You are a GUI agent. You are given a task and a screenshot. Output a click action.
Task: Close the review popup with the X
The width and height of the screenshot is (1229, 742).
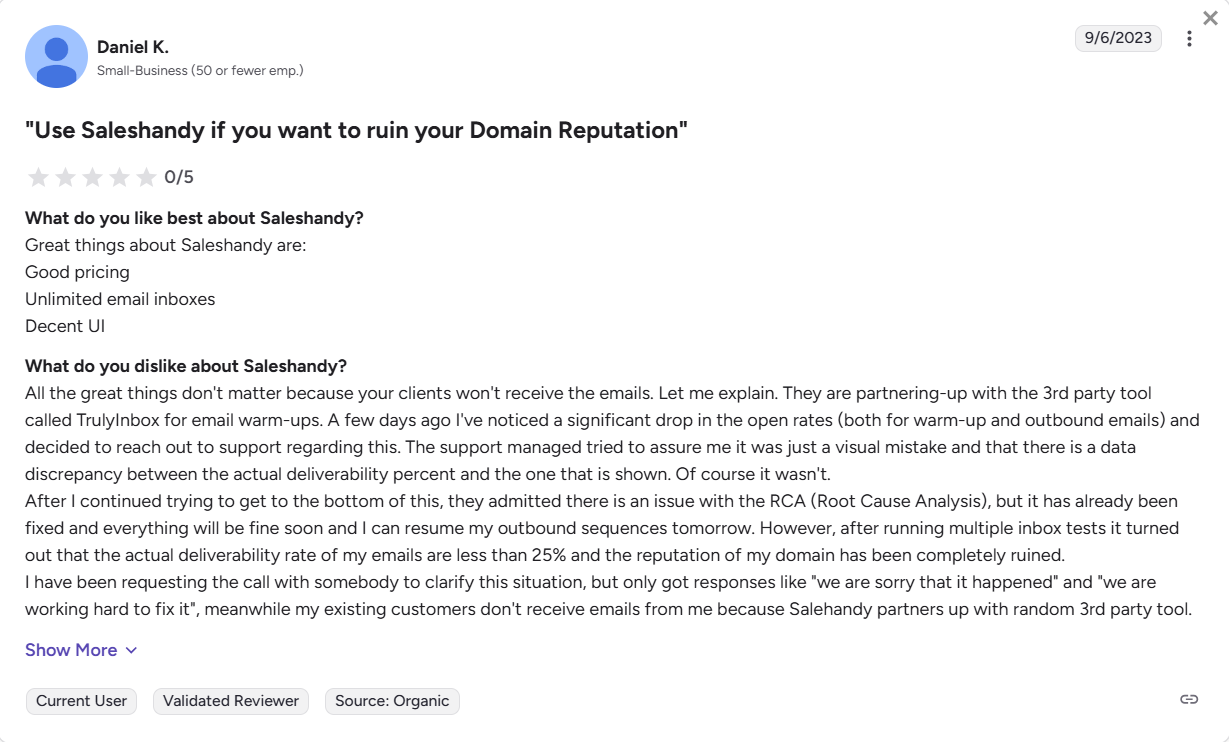pyautogui.click(x=1210, y=18)
